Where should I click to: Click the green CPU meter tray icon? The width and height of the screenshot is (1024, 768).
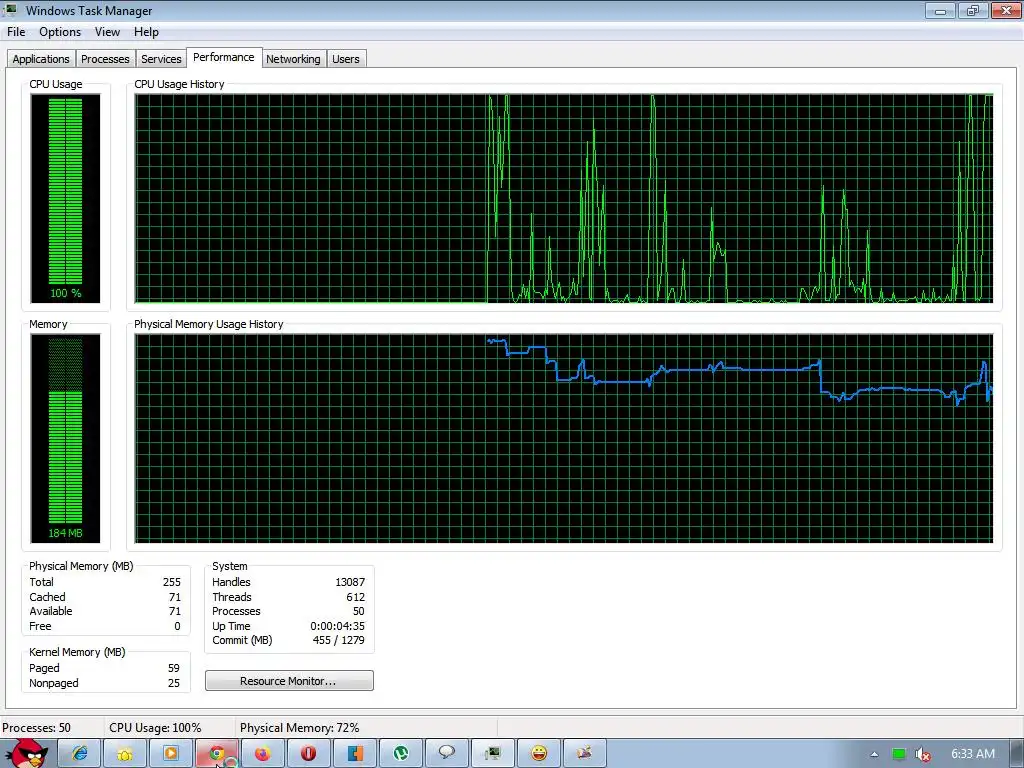pos(899,754)
